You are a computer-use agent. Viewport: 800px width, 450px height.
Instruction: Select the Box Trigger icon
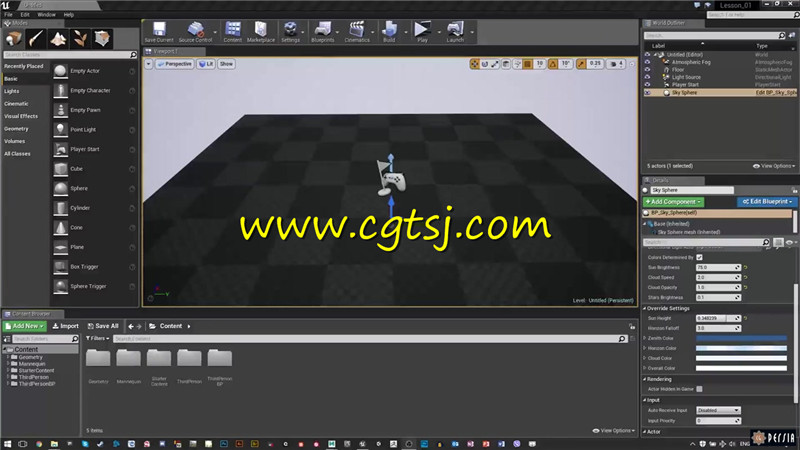[61, 267]
